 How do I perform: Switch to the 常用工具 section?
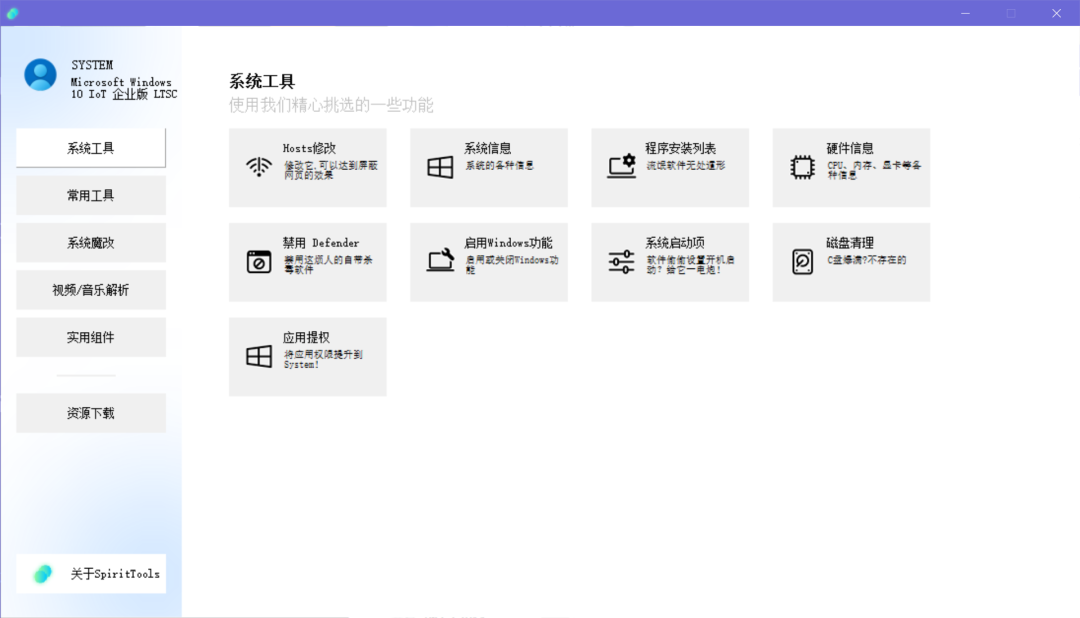(x=91, y=195)
